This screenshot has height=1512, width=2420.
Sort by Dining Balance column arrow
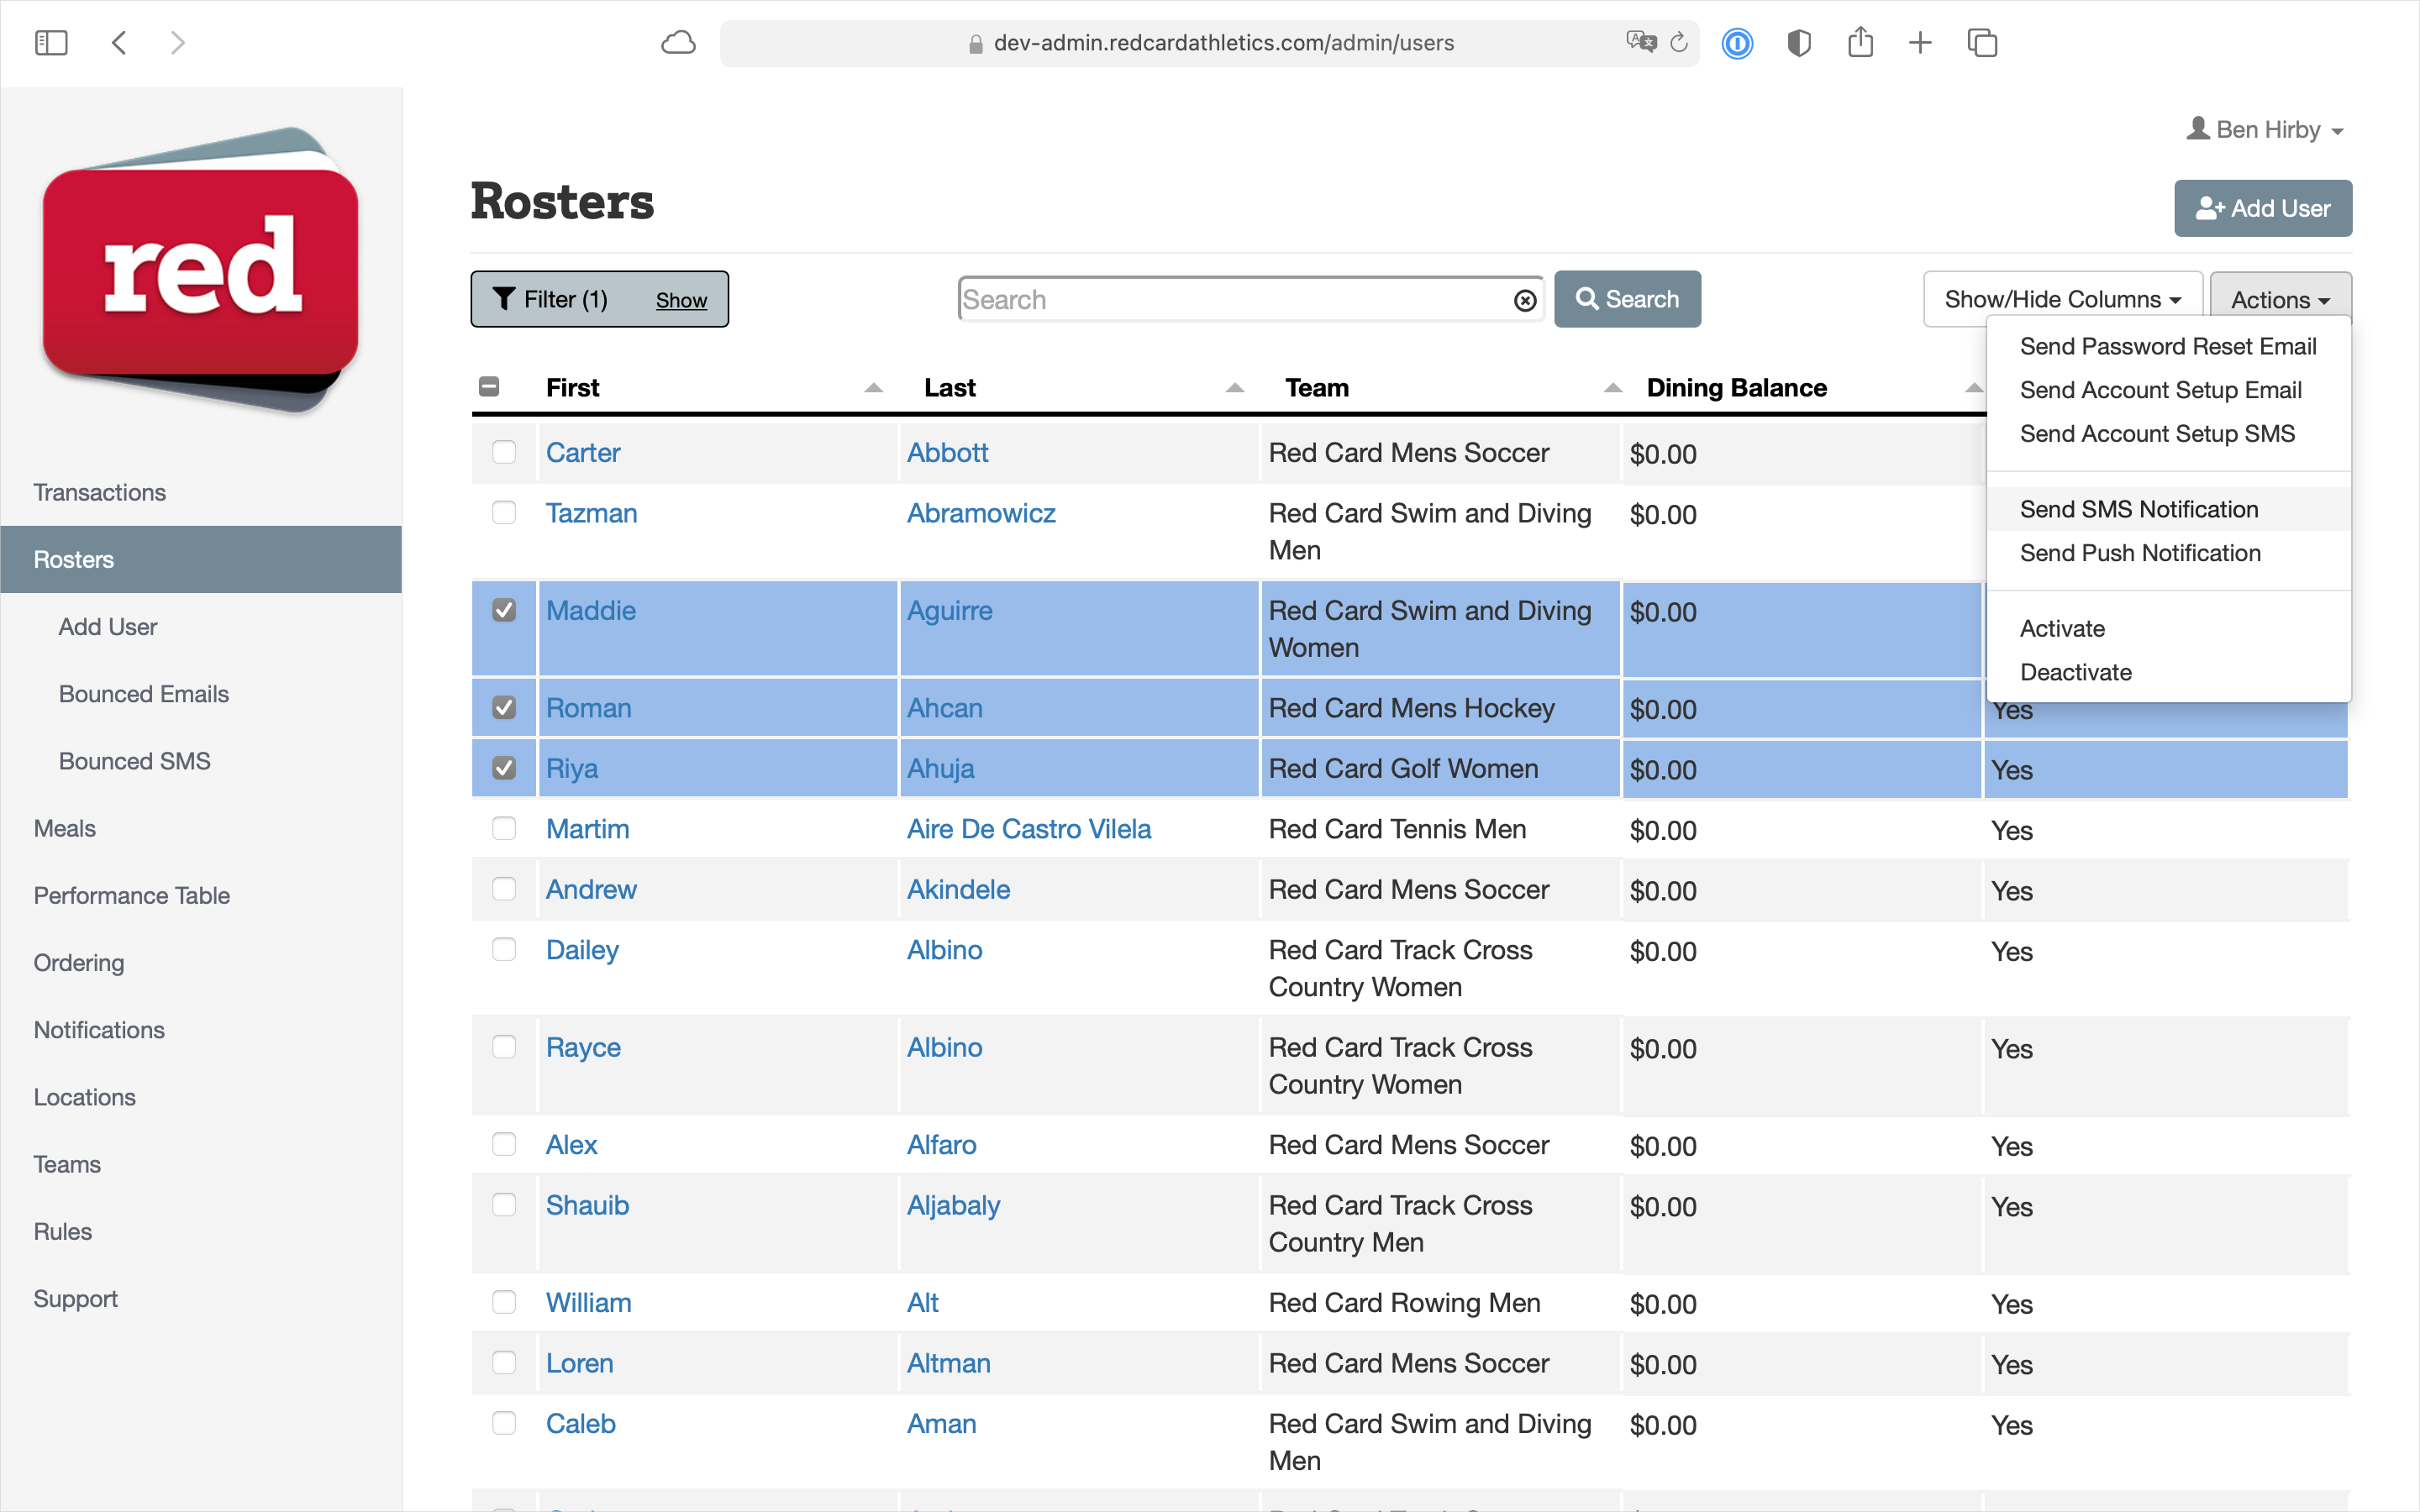coord(1974,388)
